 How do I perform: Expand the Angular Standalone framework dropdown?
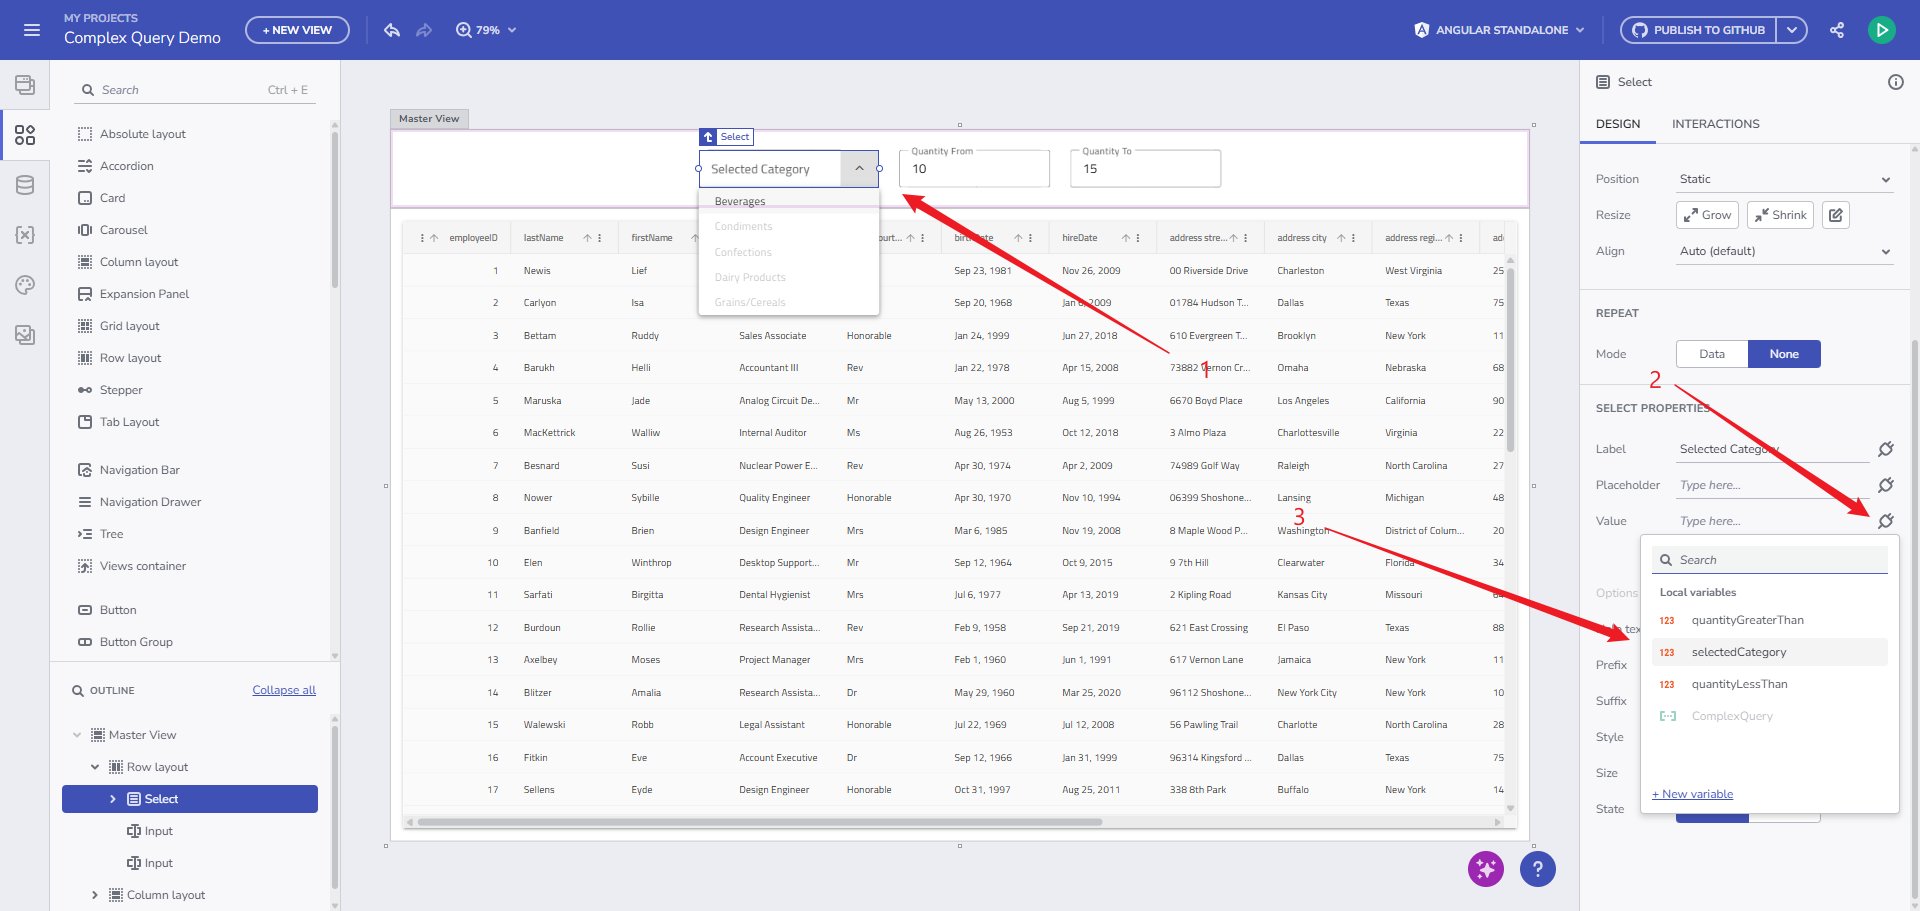1500,30
